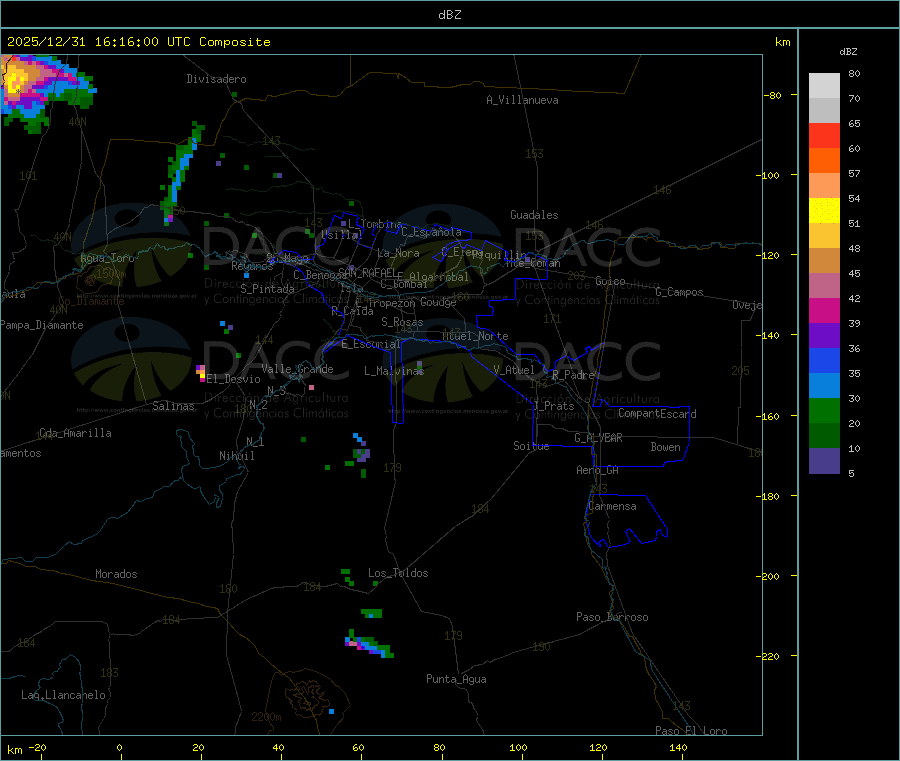Click the Nihuil label
Screen dimensions: 900x761
[x=236, y=456]
